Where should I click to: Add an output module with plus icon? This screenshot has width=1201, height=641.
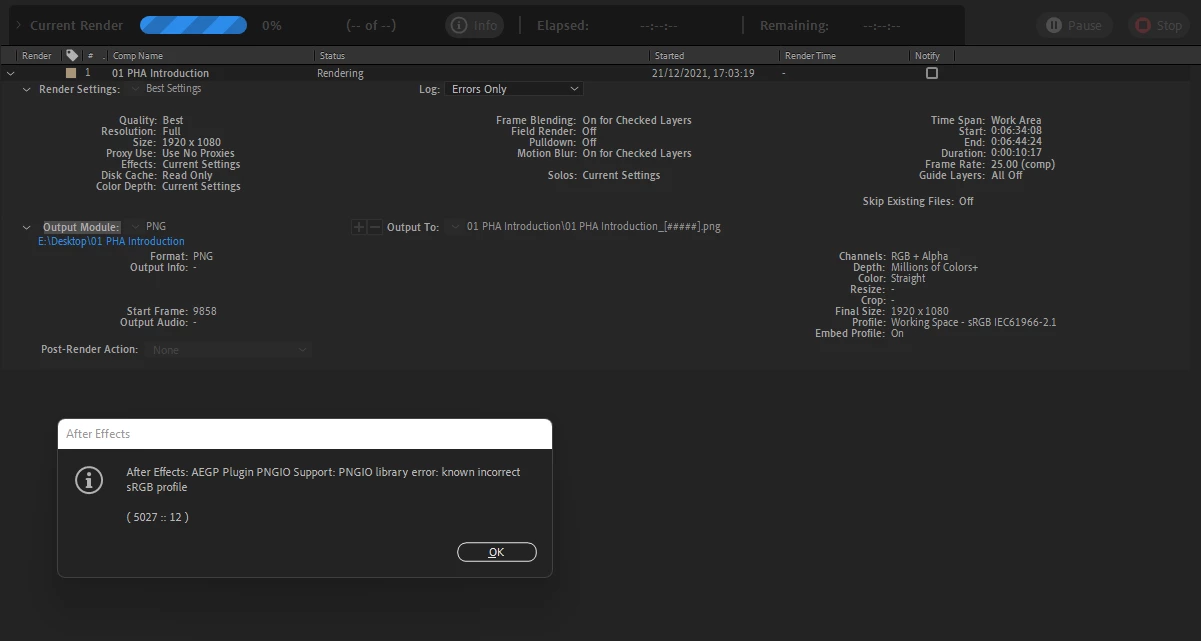point(358,227)
